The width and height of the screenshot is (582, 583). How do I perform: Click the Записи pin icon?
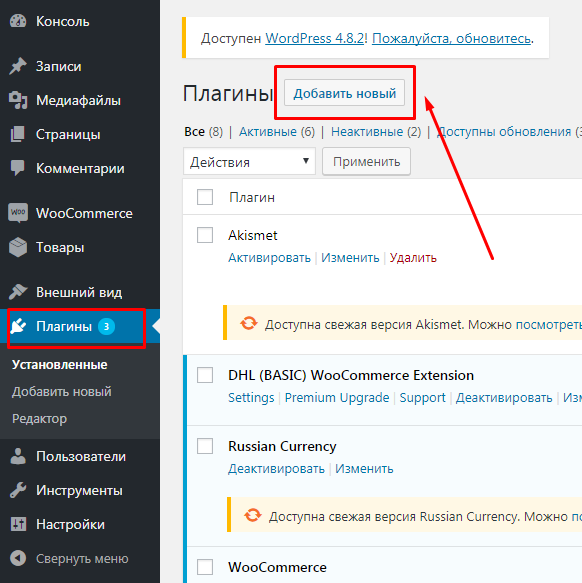(x=18, y=66)
